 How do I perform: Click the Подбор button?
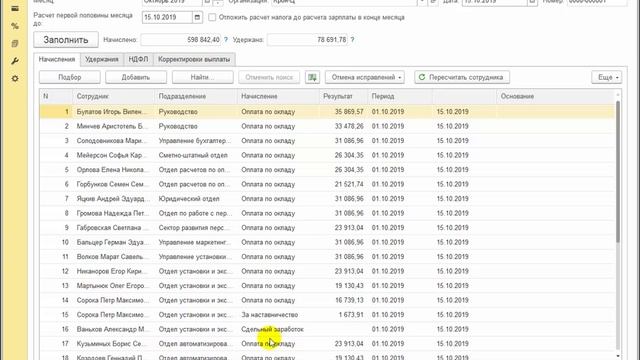[x=70, y=77]
